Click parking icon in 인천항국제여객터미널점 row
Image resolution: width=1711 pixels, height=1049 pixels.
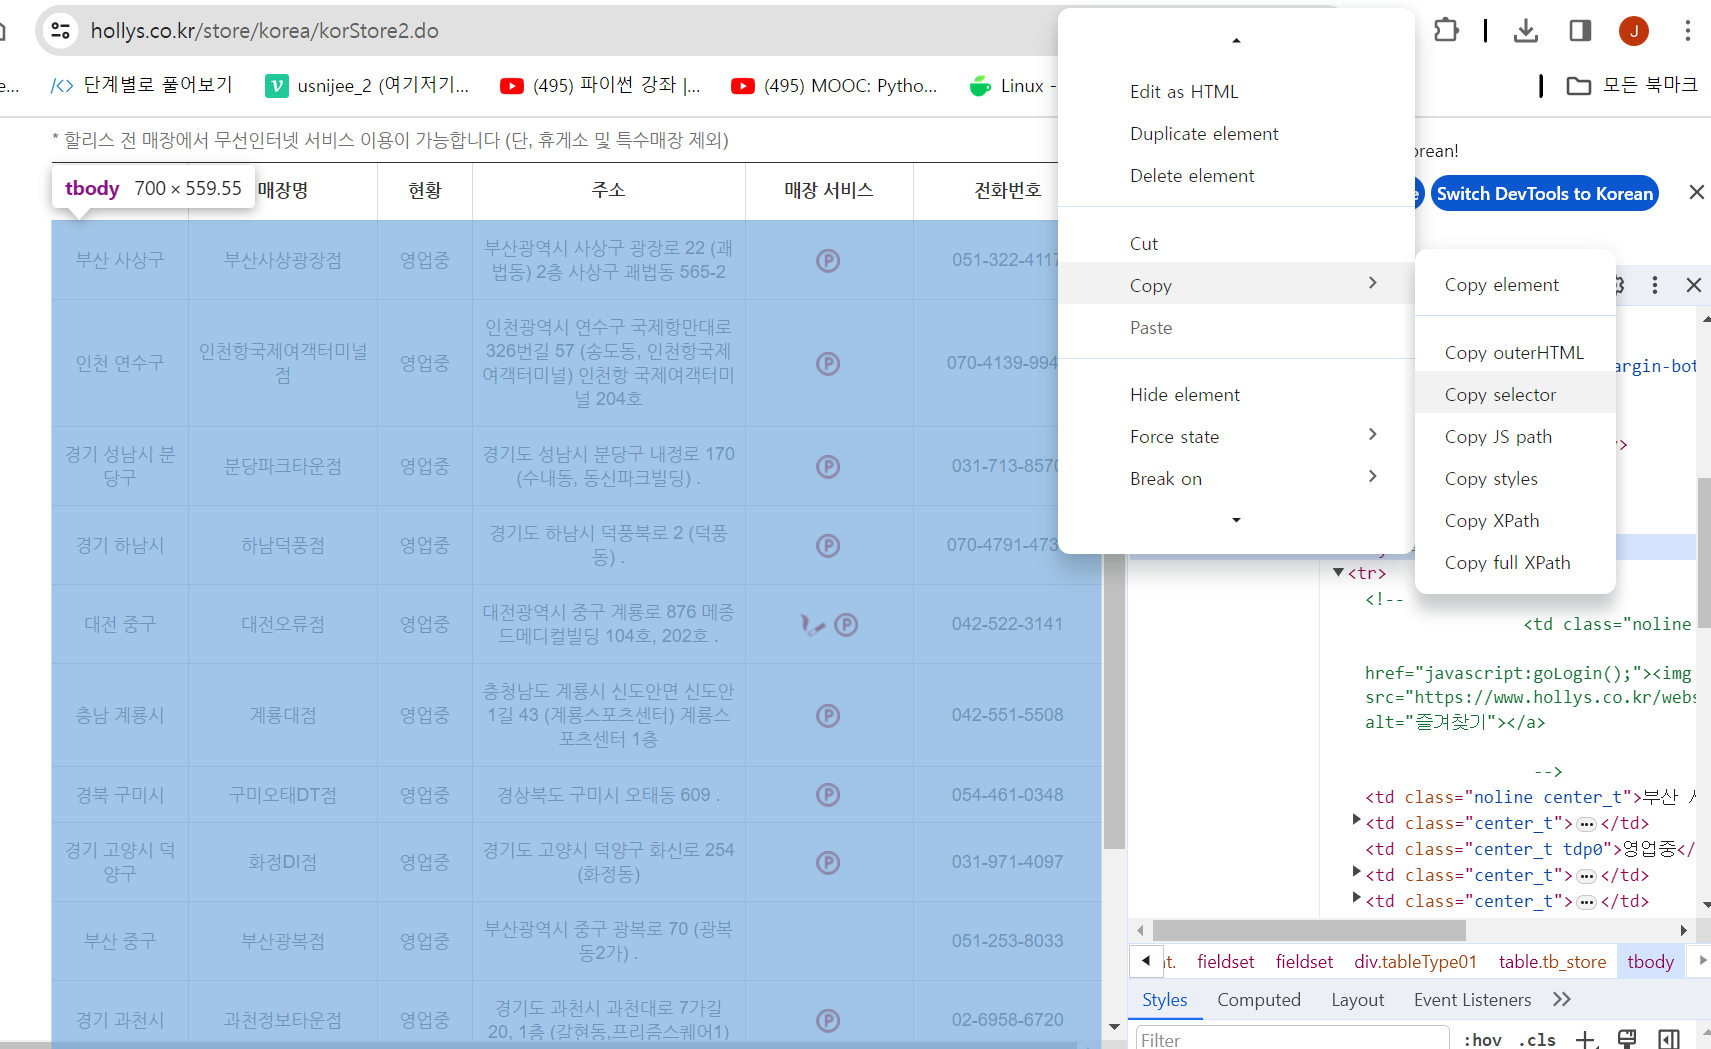[x=828, y=364]
